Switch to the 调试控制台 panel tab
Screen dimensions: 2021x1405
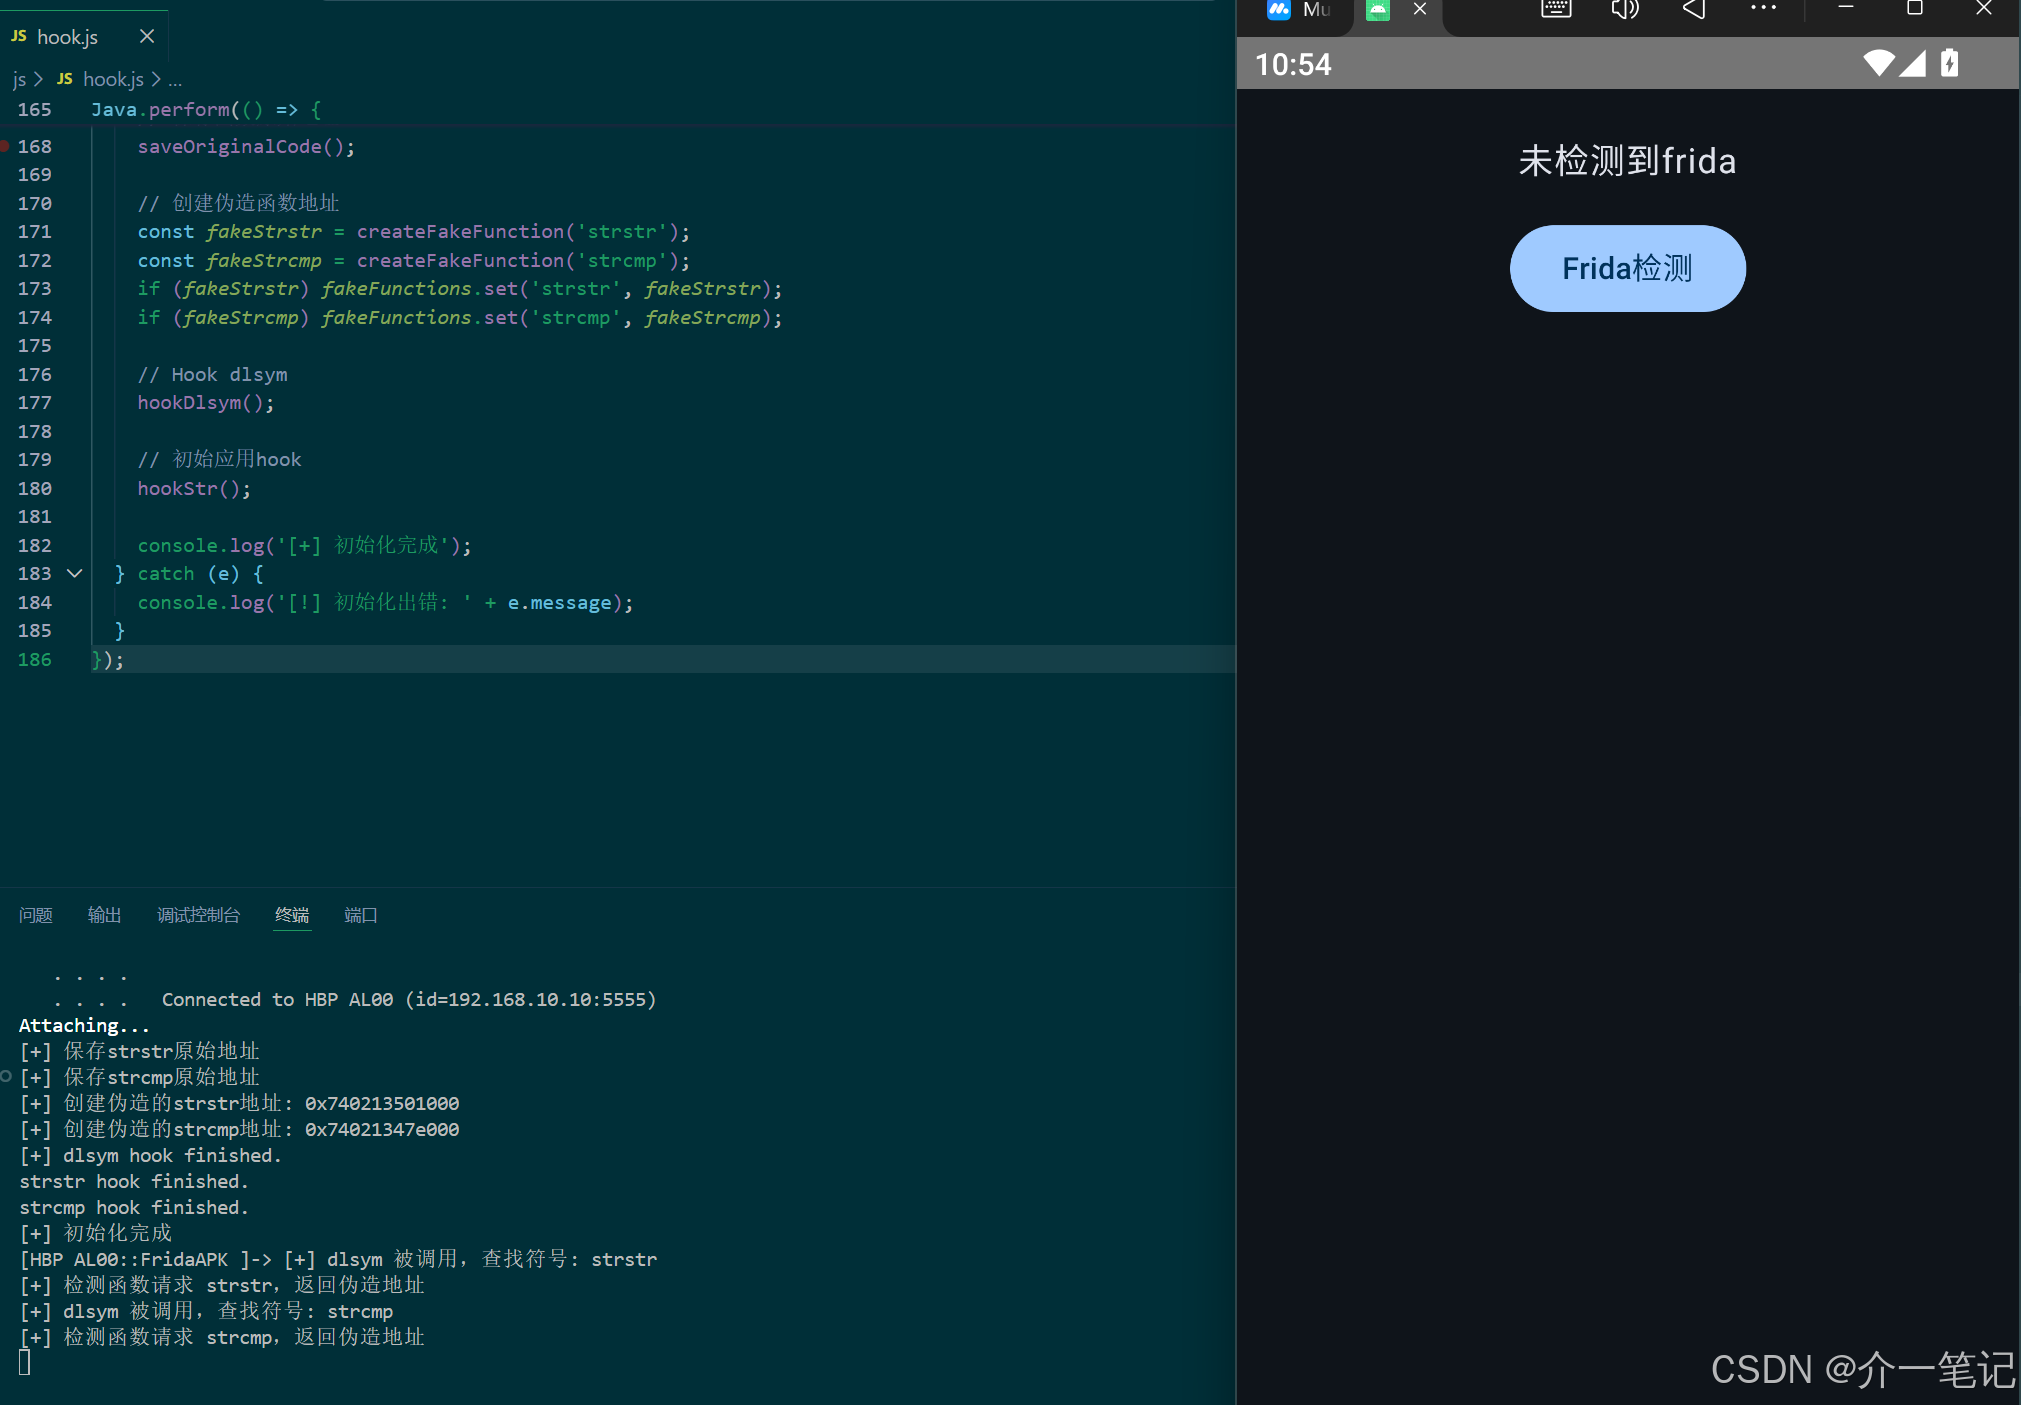(x=198, y=915)
